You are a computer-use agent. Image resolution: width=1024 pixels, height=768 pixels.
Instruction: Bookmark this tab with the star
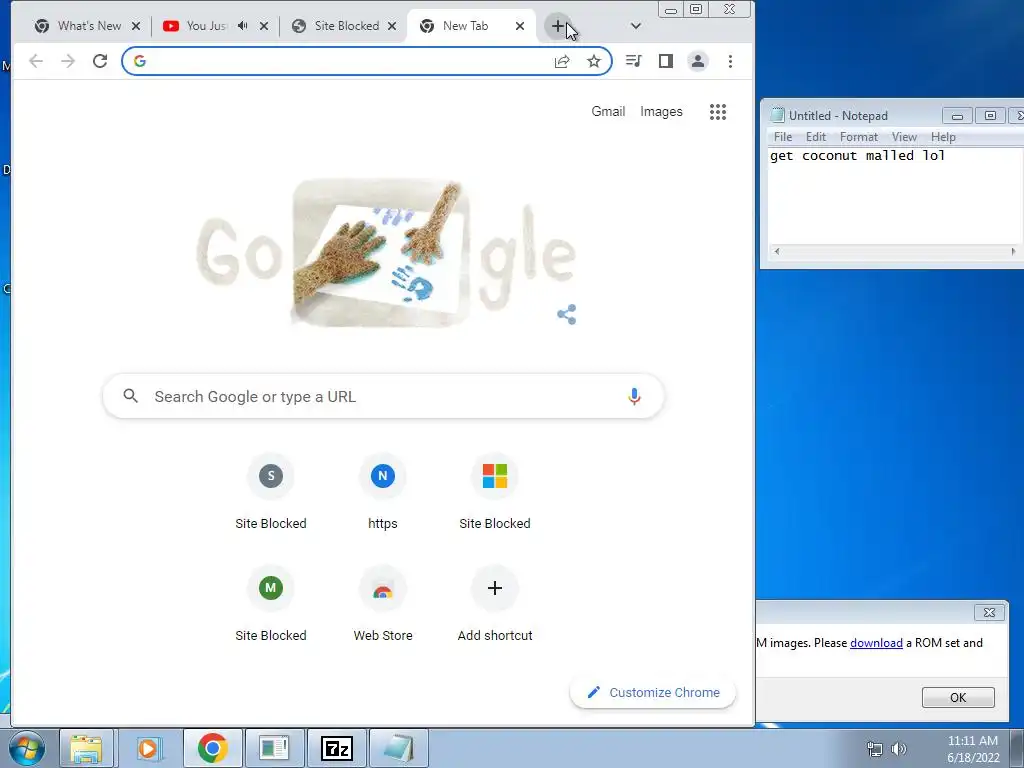tap(594, 61)
